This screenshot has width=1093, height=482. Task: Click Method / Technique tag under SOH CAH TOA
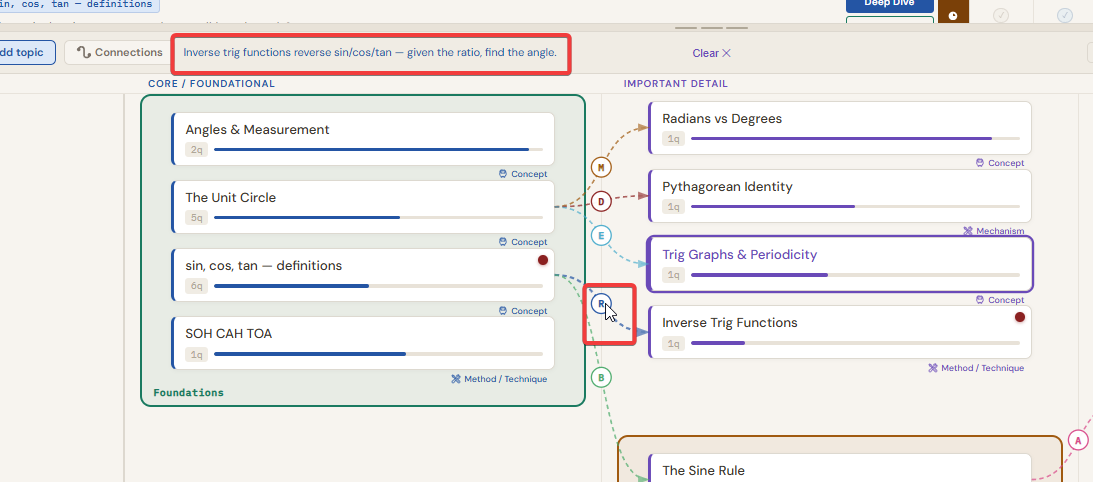499,379
